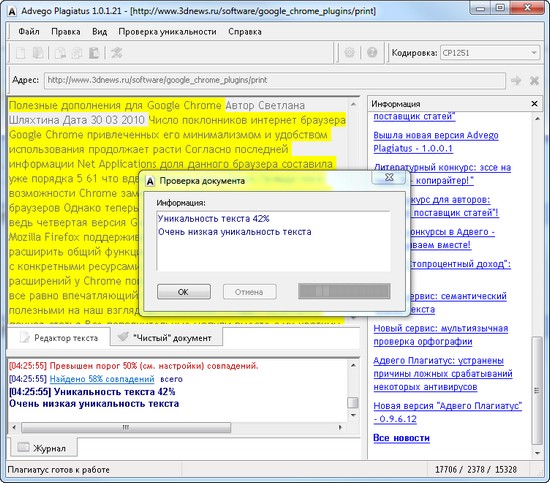Click the Уникальность текста 42% line in dialog
The image size is (550, 483).
click(214, 219)
